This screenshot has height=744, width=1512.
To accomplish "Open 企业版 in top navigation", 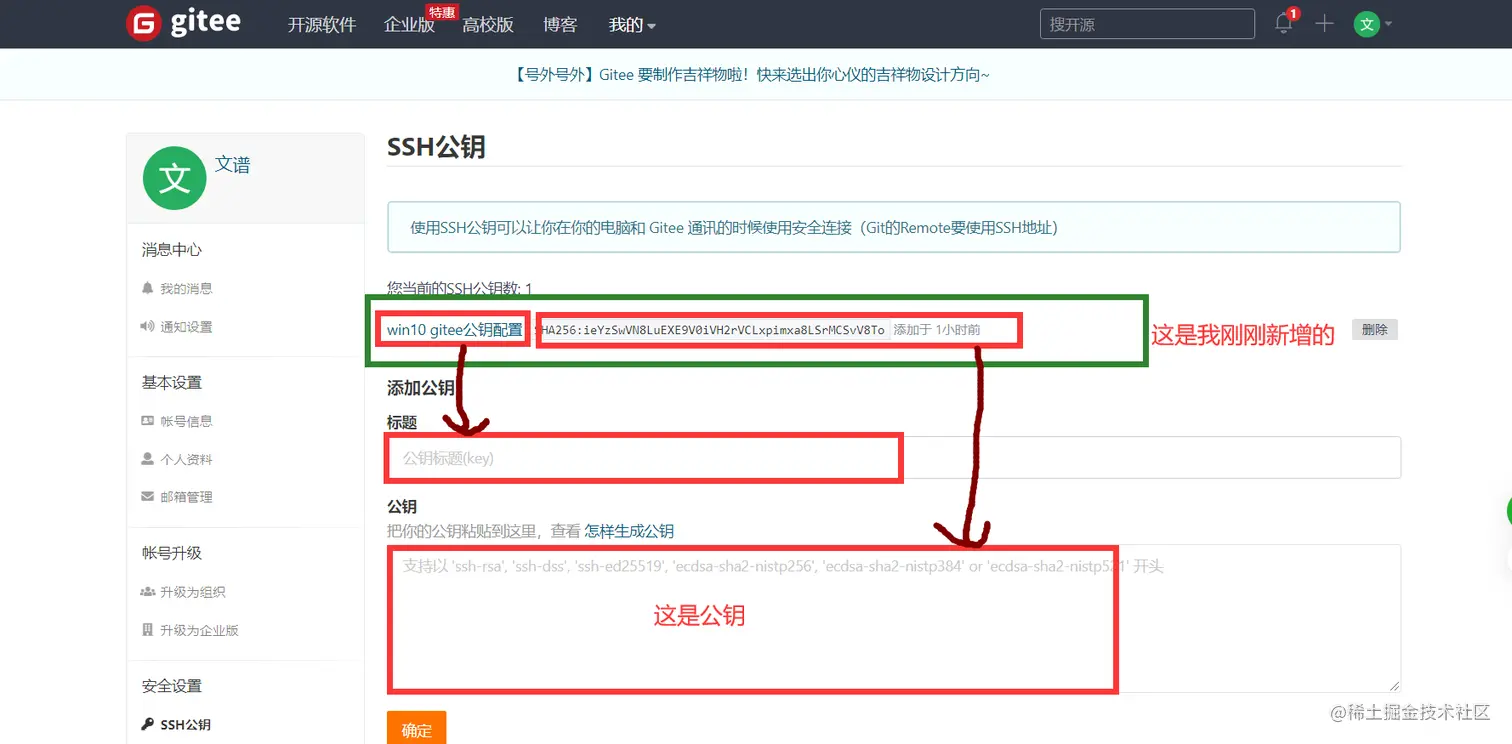I will tap(409, 25).
